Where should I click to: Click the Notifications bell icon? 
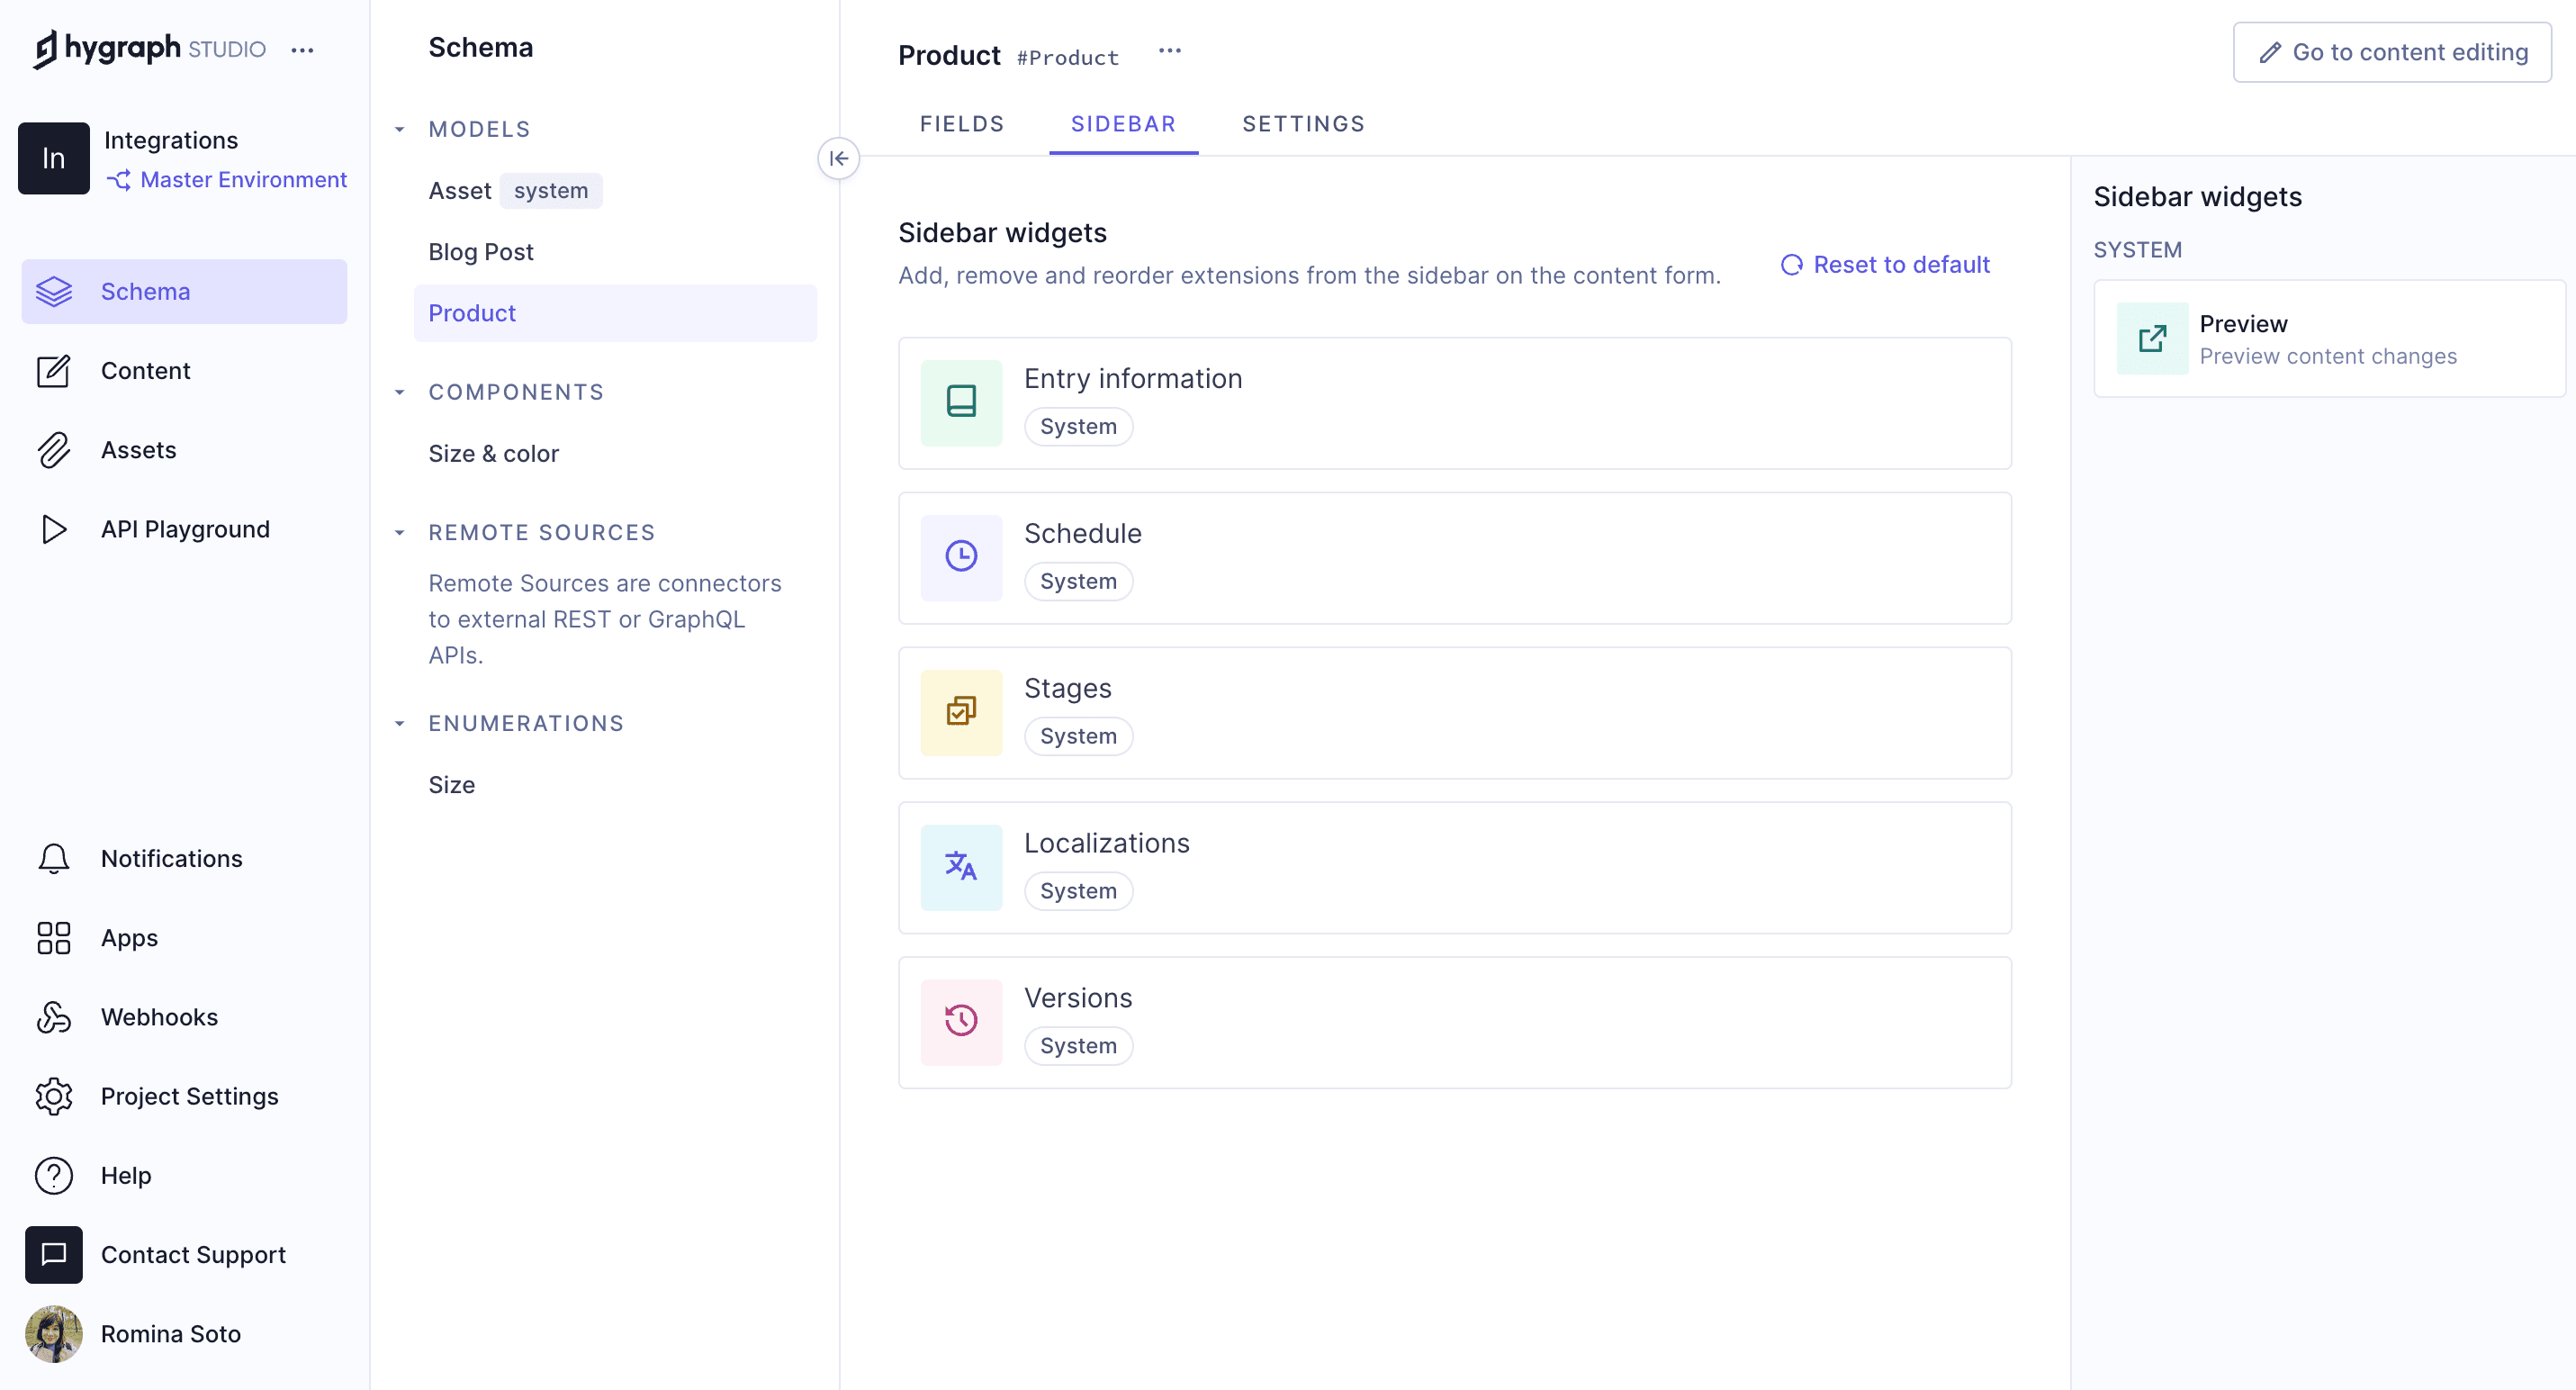pyautogui.click(x=53, y=858)
